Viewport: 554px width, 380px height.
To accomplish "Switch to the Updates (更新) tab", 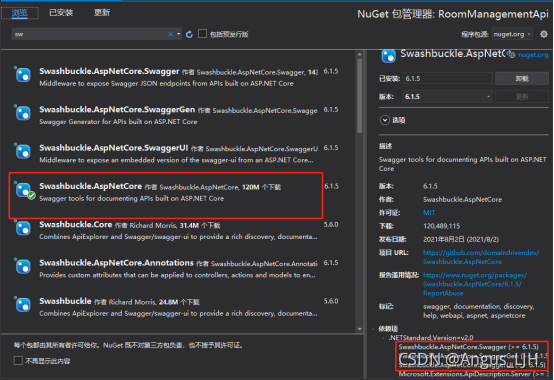I will pos(102,13).
